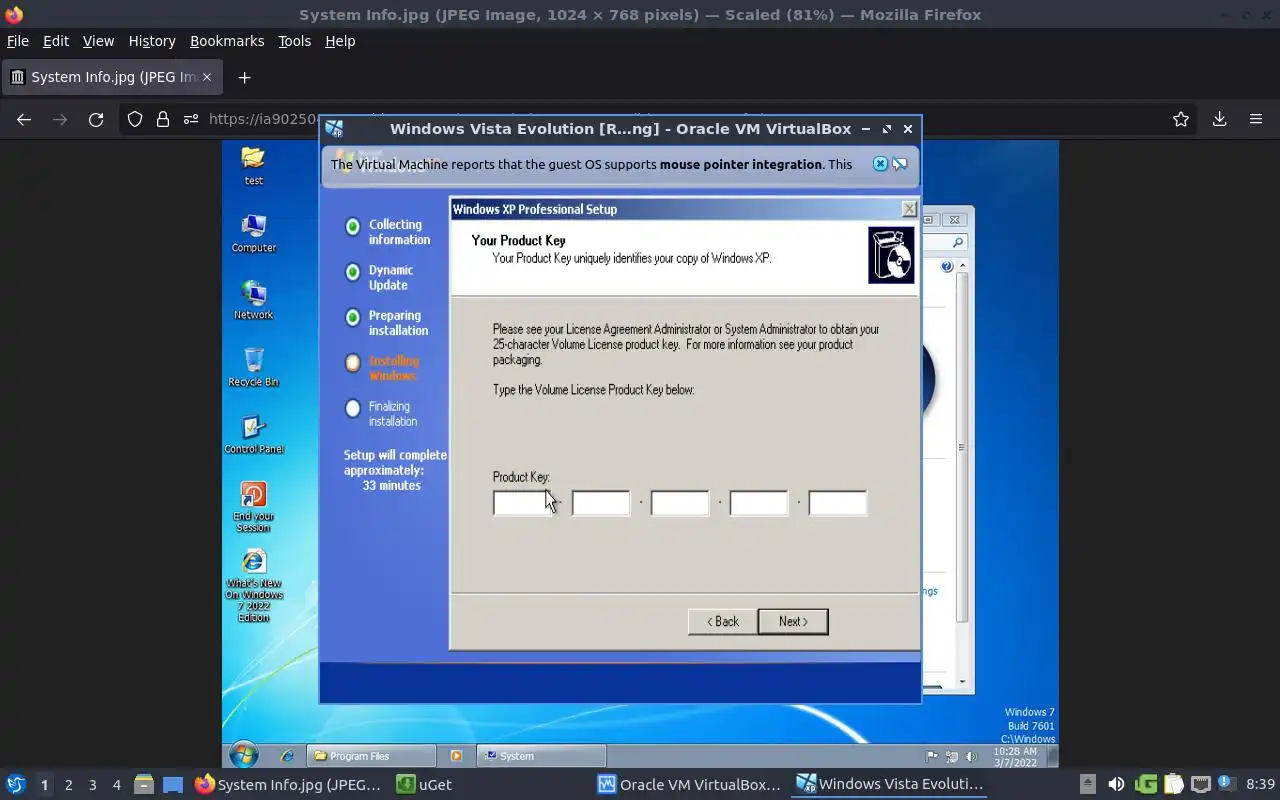This screenshot has height=800, width=1280.
Task: Click the VirtualBox window title icon
Action: click(x=334, y=129)
